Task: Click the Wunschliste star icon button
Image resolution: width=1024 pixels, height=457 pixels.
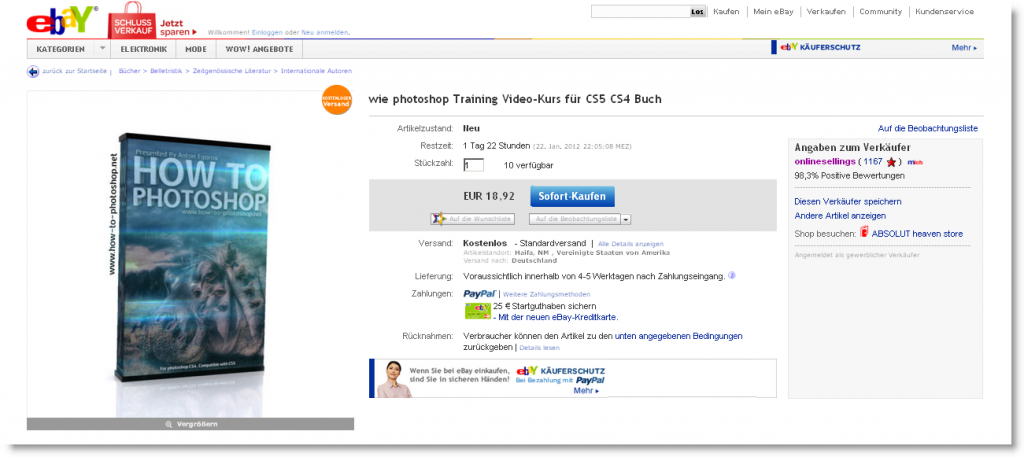Action: [x=437, y=219]
